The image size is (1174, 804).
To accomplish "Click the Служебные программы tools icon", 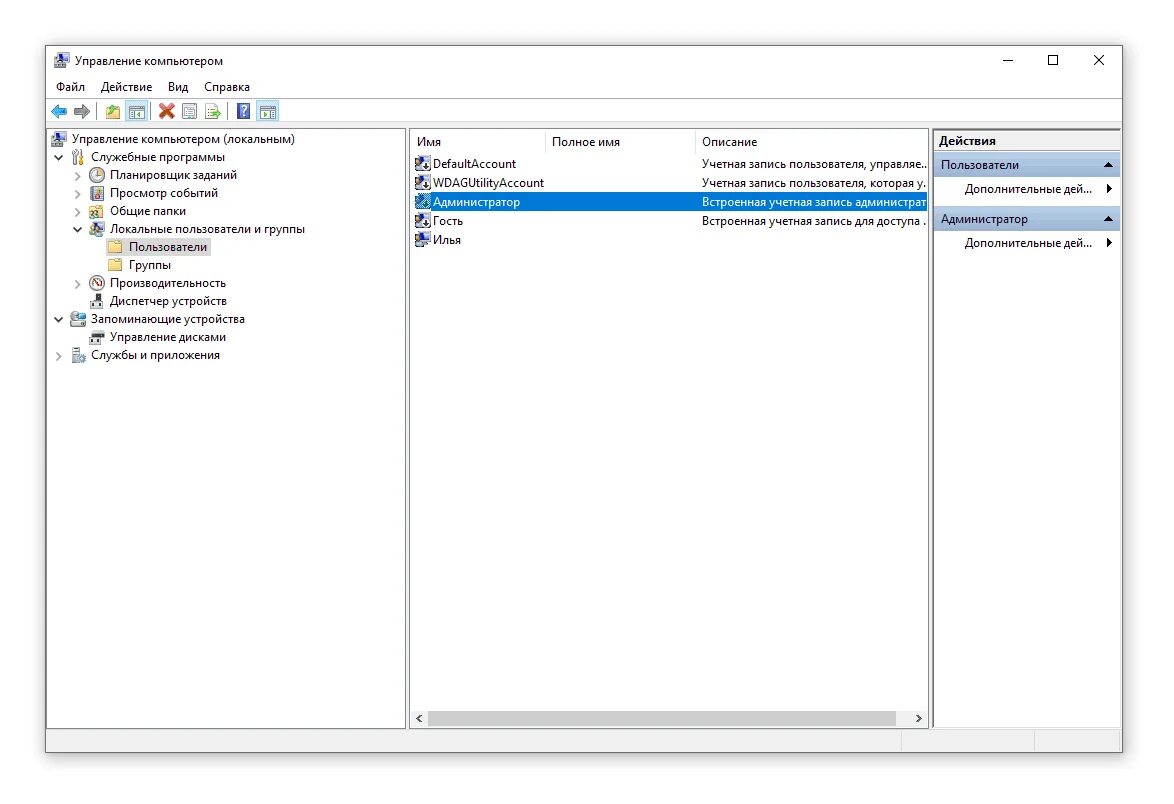I will 77,157.
